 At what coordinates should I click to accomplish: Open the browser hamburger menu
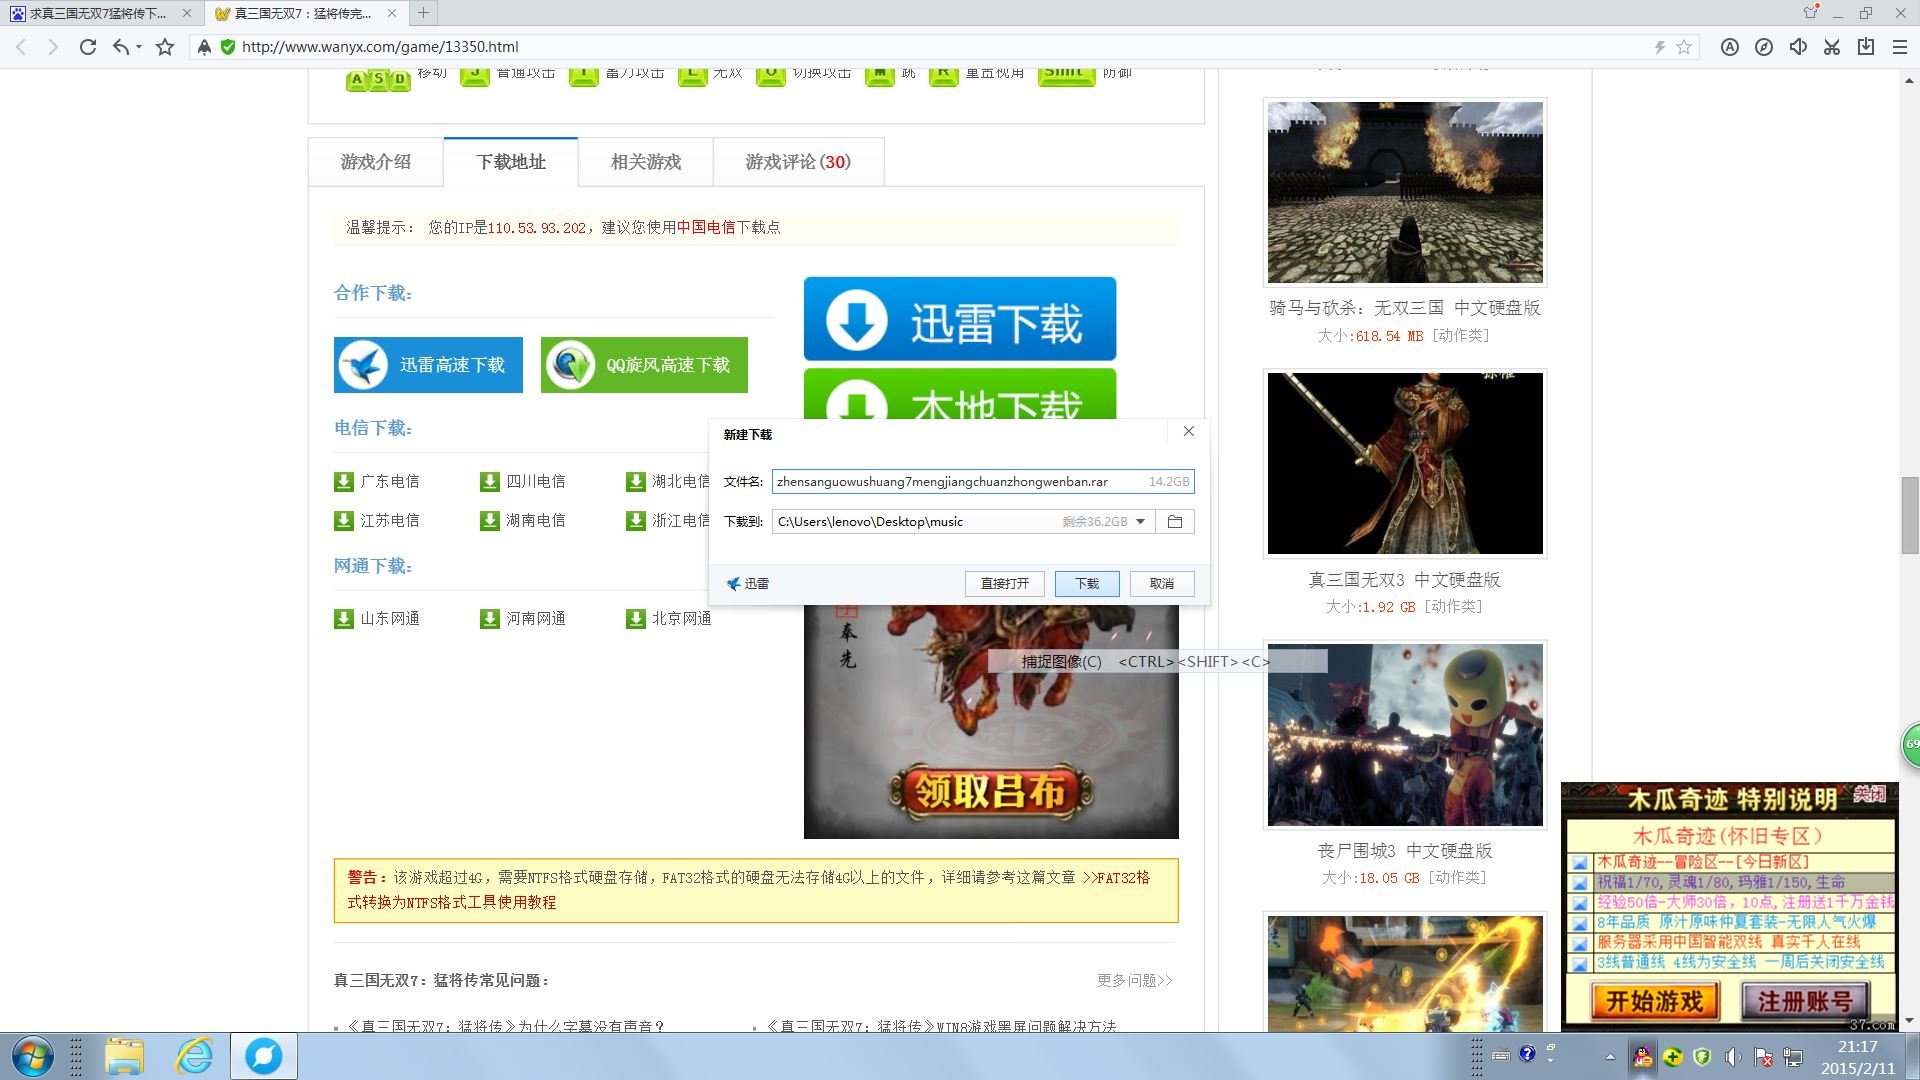(x=1900, y=47)
